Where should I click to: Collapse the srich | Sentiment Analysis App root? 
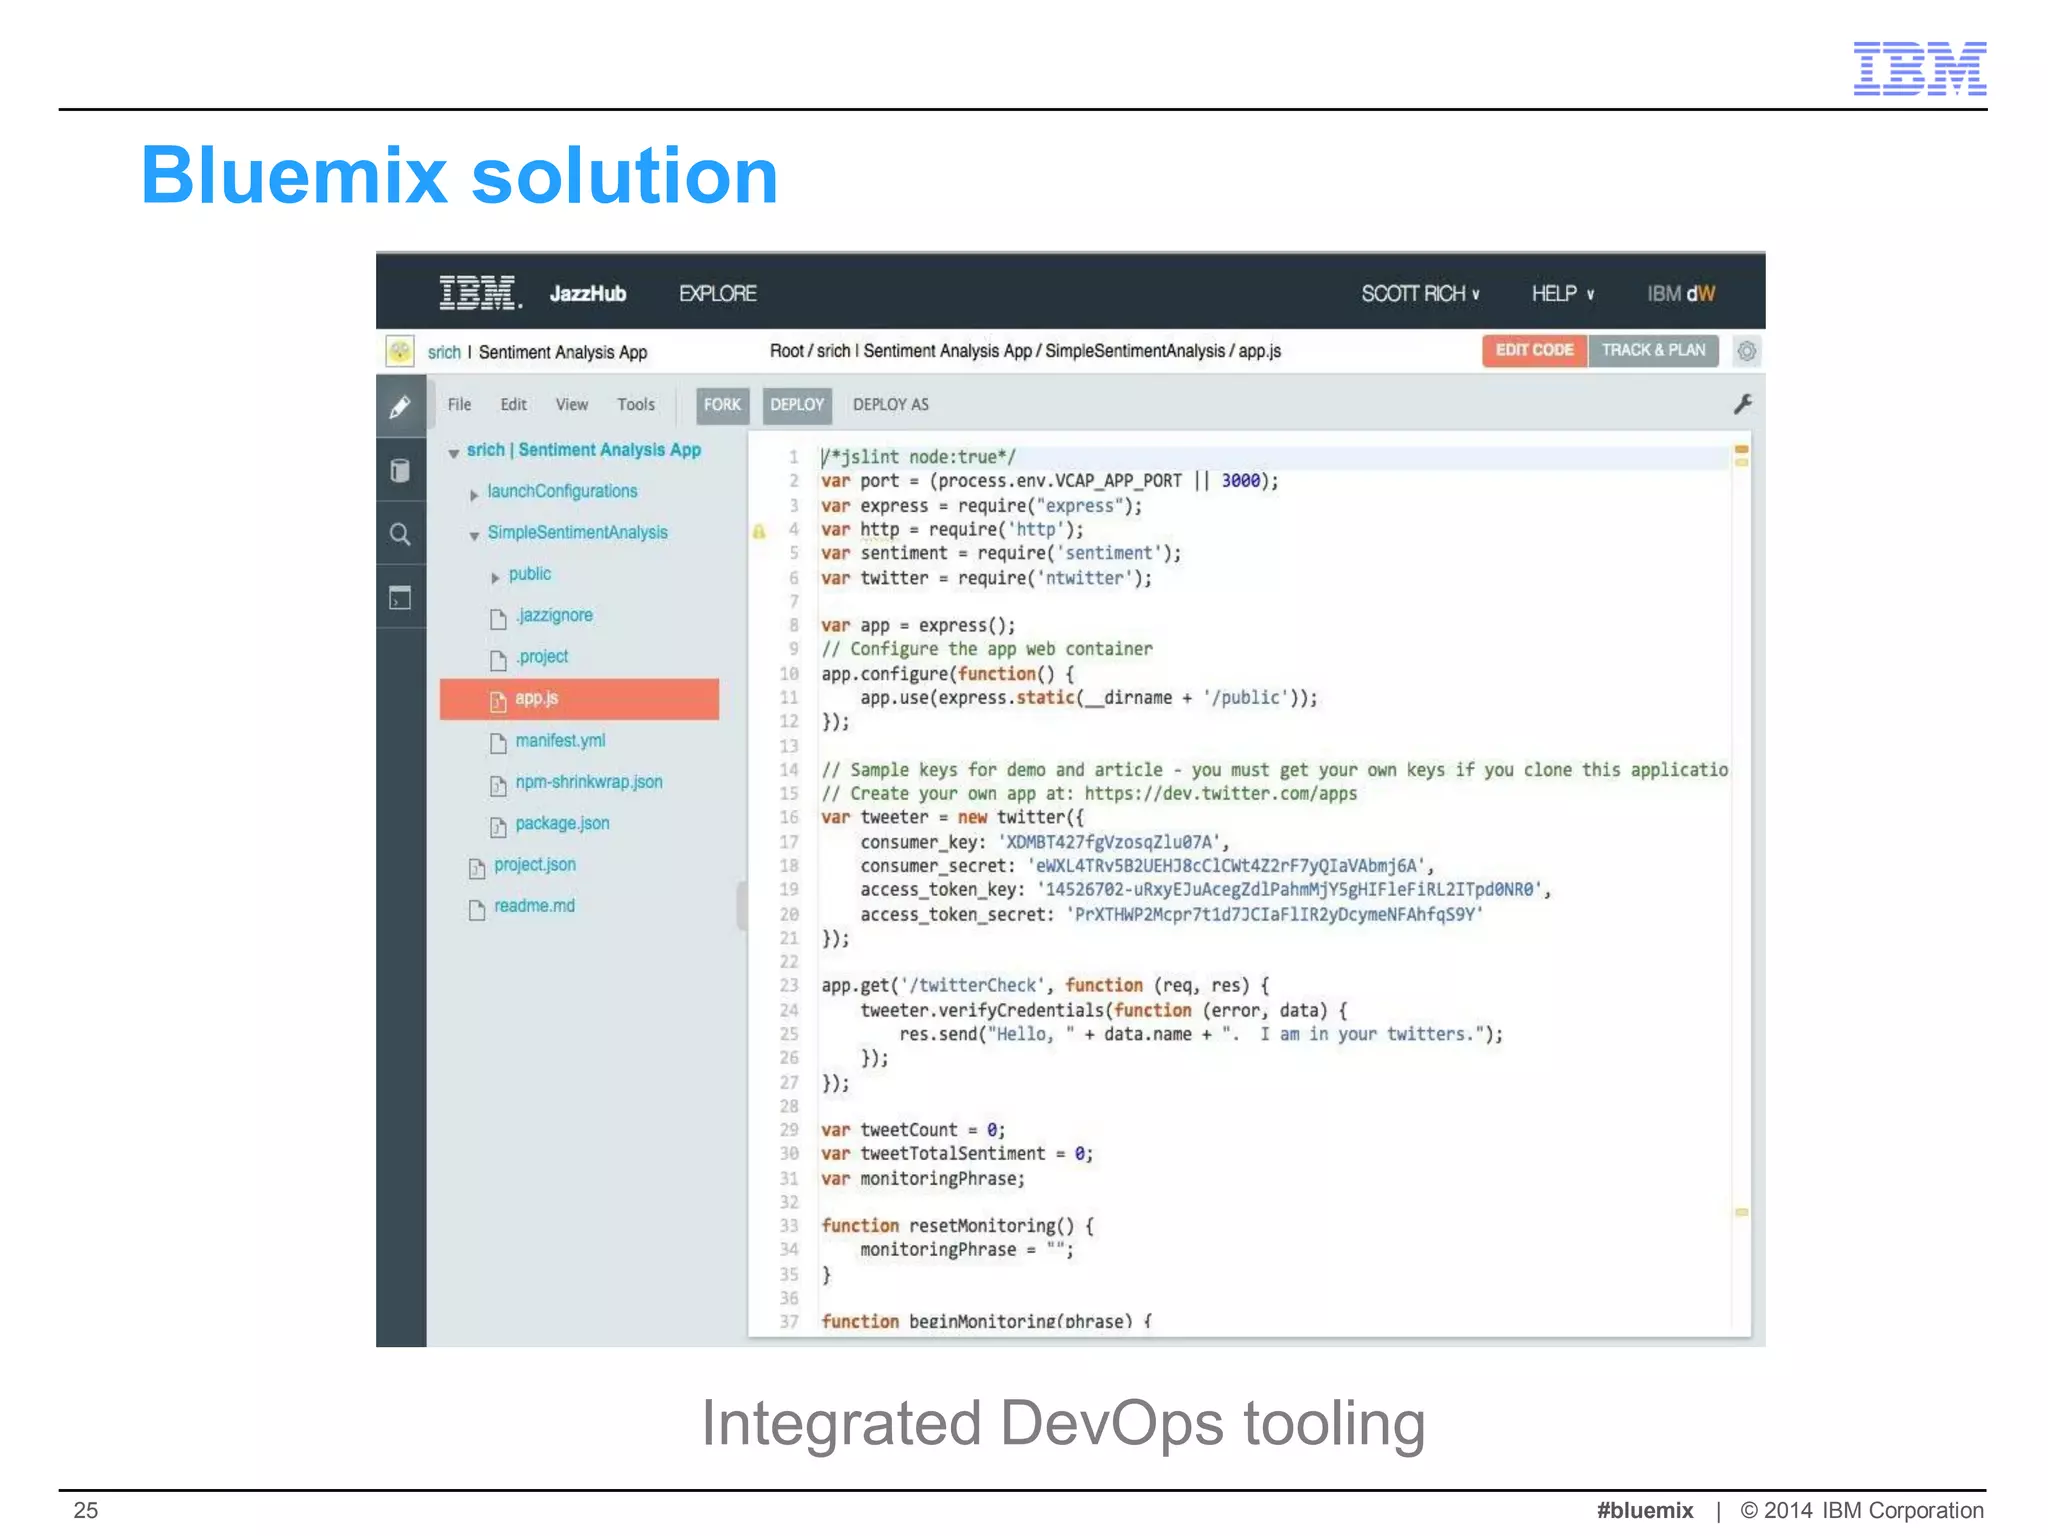pyautogui.click(x=454, y=453)
